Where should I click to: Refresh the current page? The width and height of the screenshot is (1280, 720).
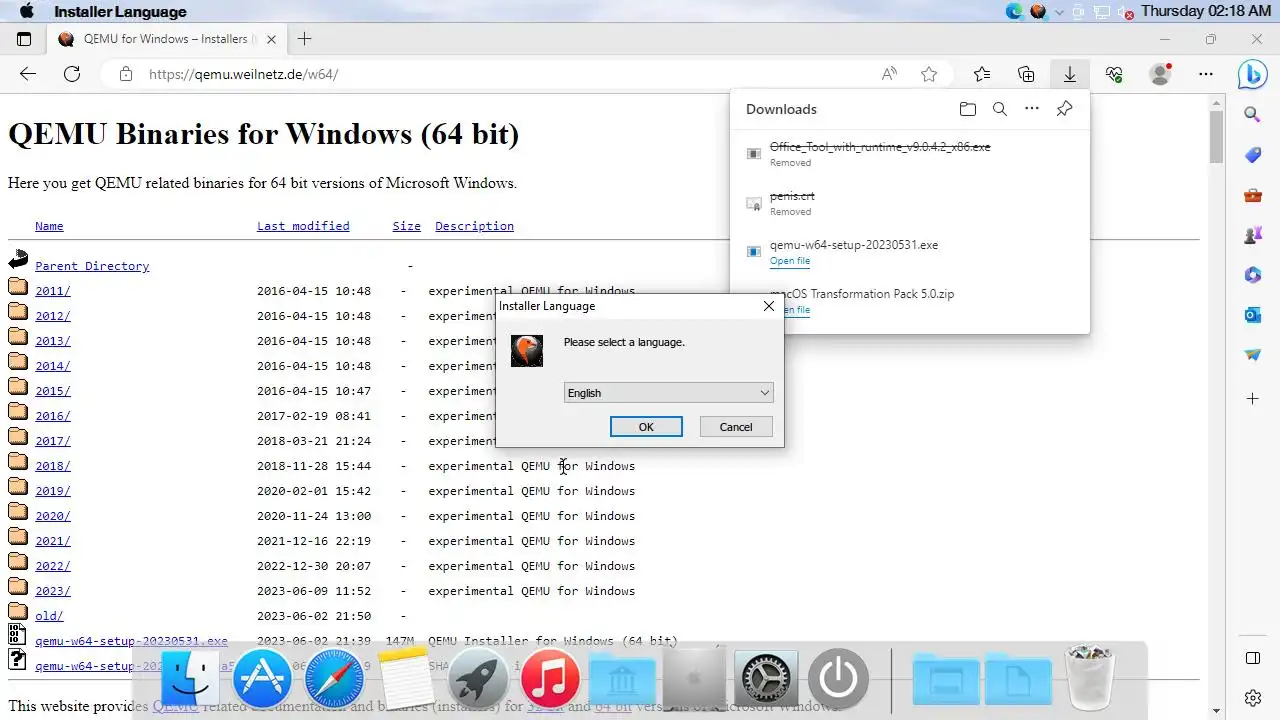72,74
